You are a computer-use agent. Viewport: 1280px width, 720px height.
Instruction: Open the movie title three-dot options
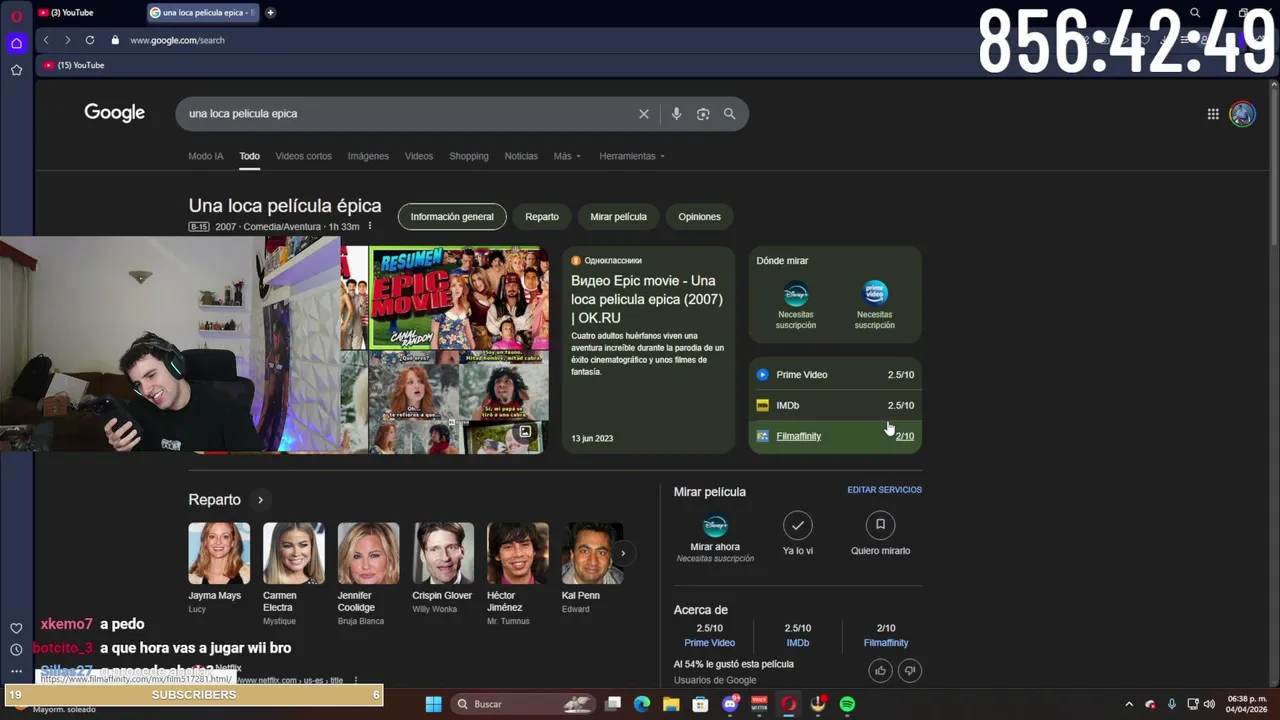pyautogui.click(x=370, y=227)
